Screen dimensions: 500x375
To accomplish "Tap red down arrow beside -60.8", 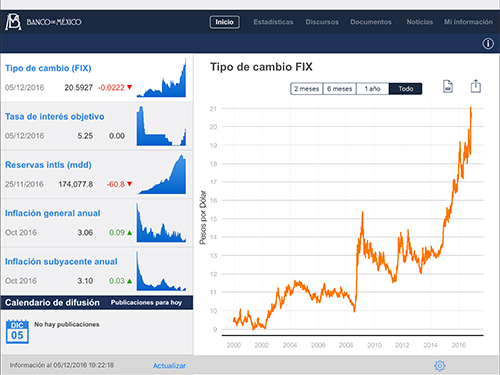I will tap(130, 184).
